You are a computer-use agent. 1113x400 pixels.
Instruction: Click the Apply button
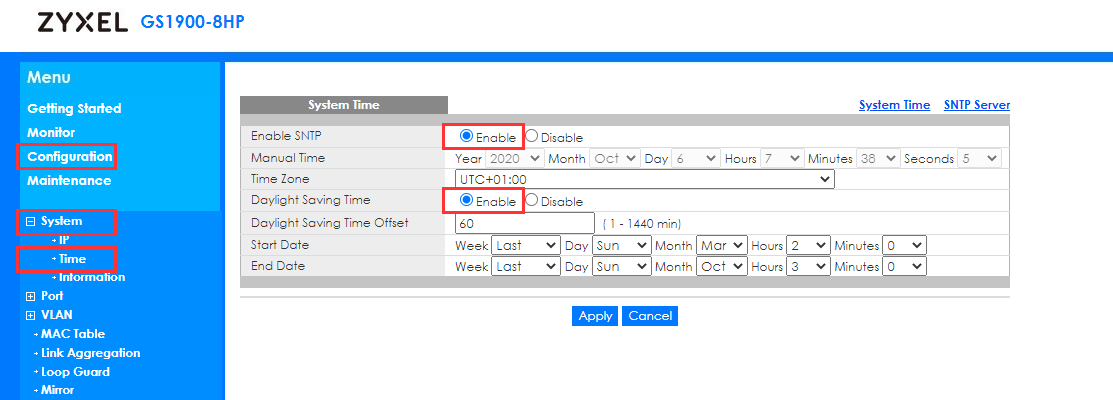[x=595, y=316]
